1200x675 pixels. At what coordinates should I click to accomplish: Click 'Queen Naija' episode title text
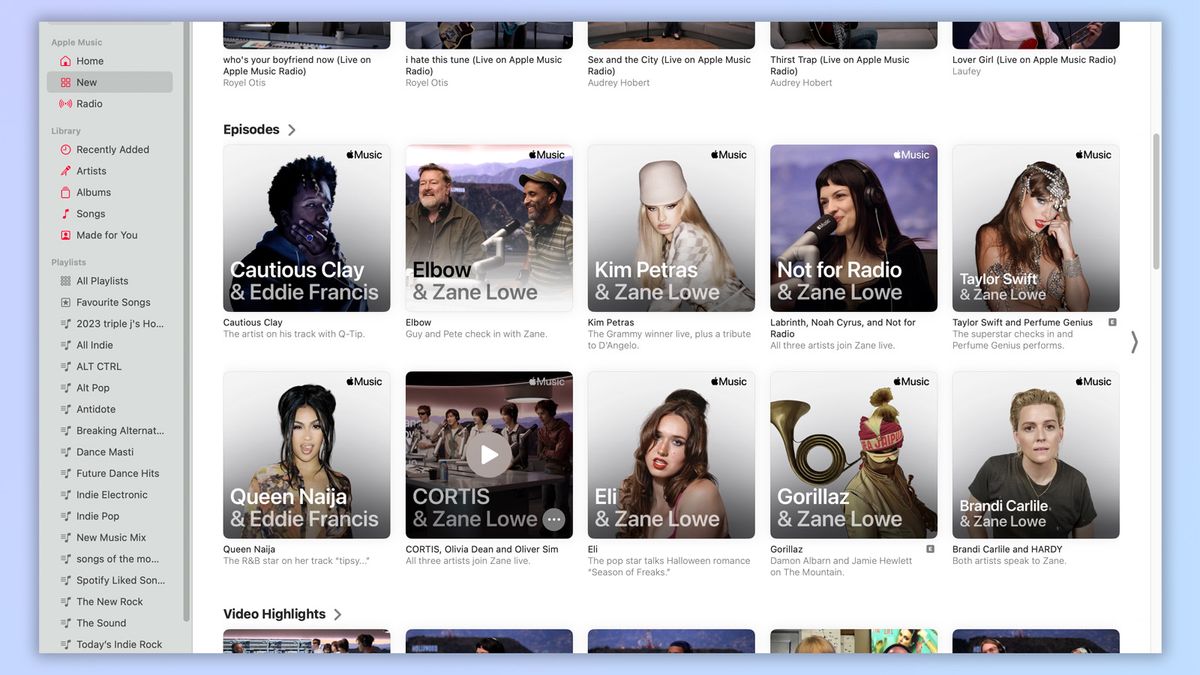point(249,550)
